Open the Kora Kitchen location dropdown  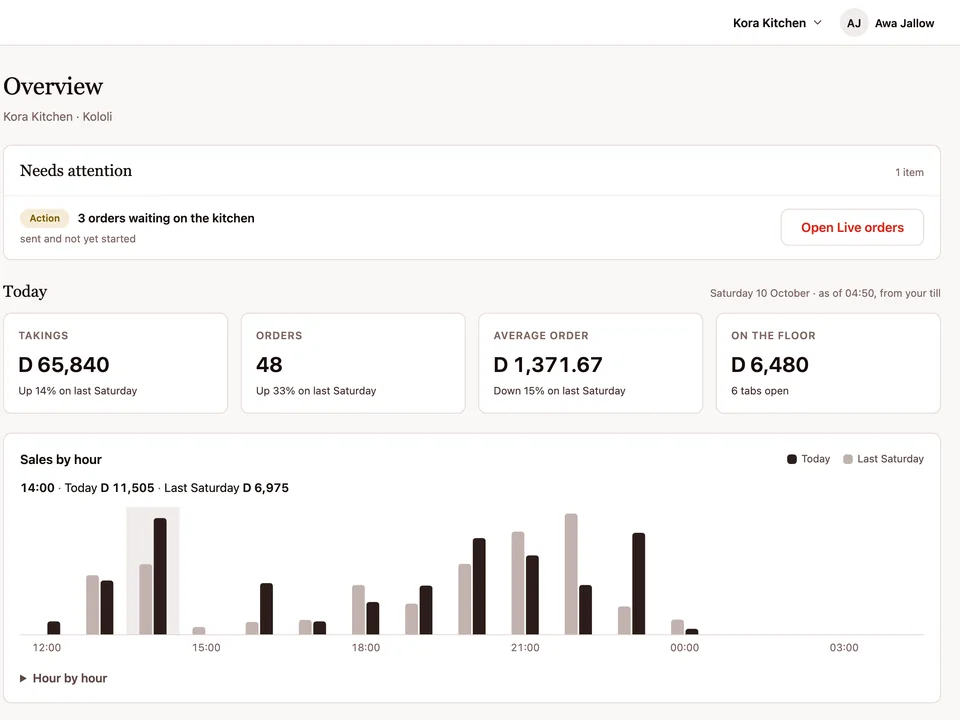777,23
